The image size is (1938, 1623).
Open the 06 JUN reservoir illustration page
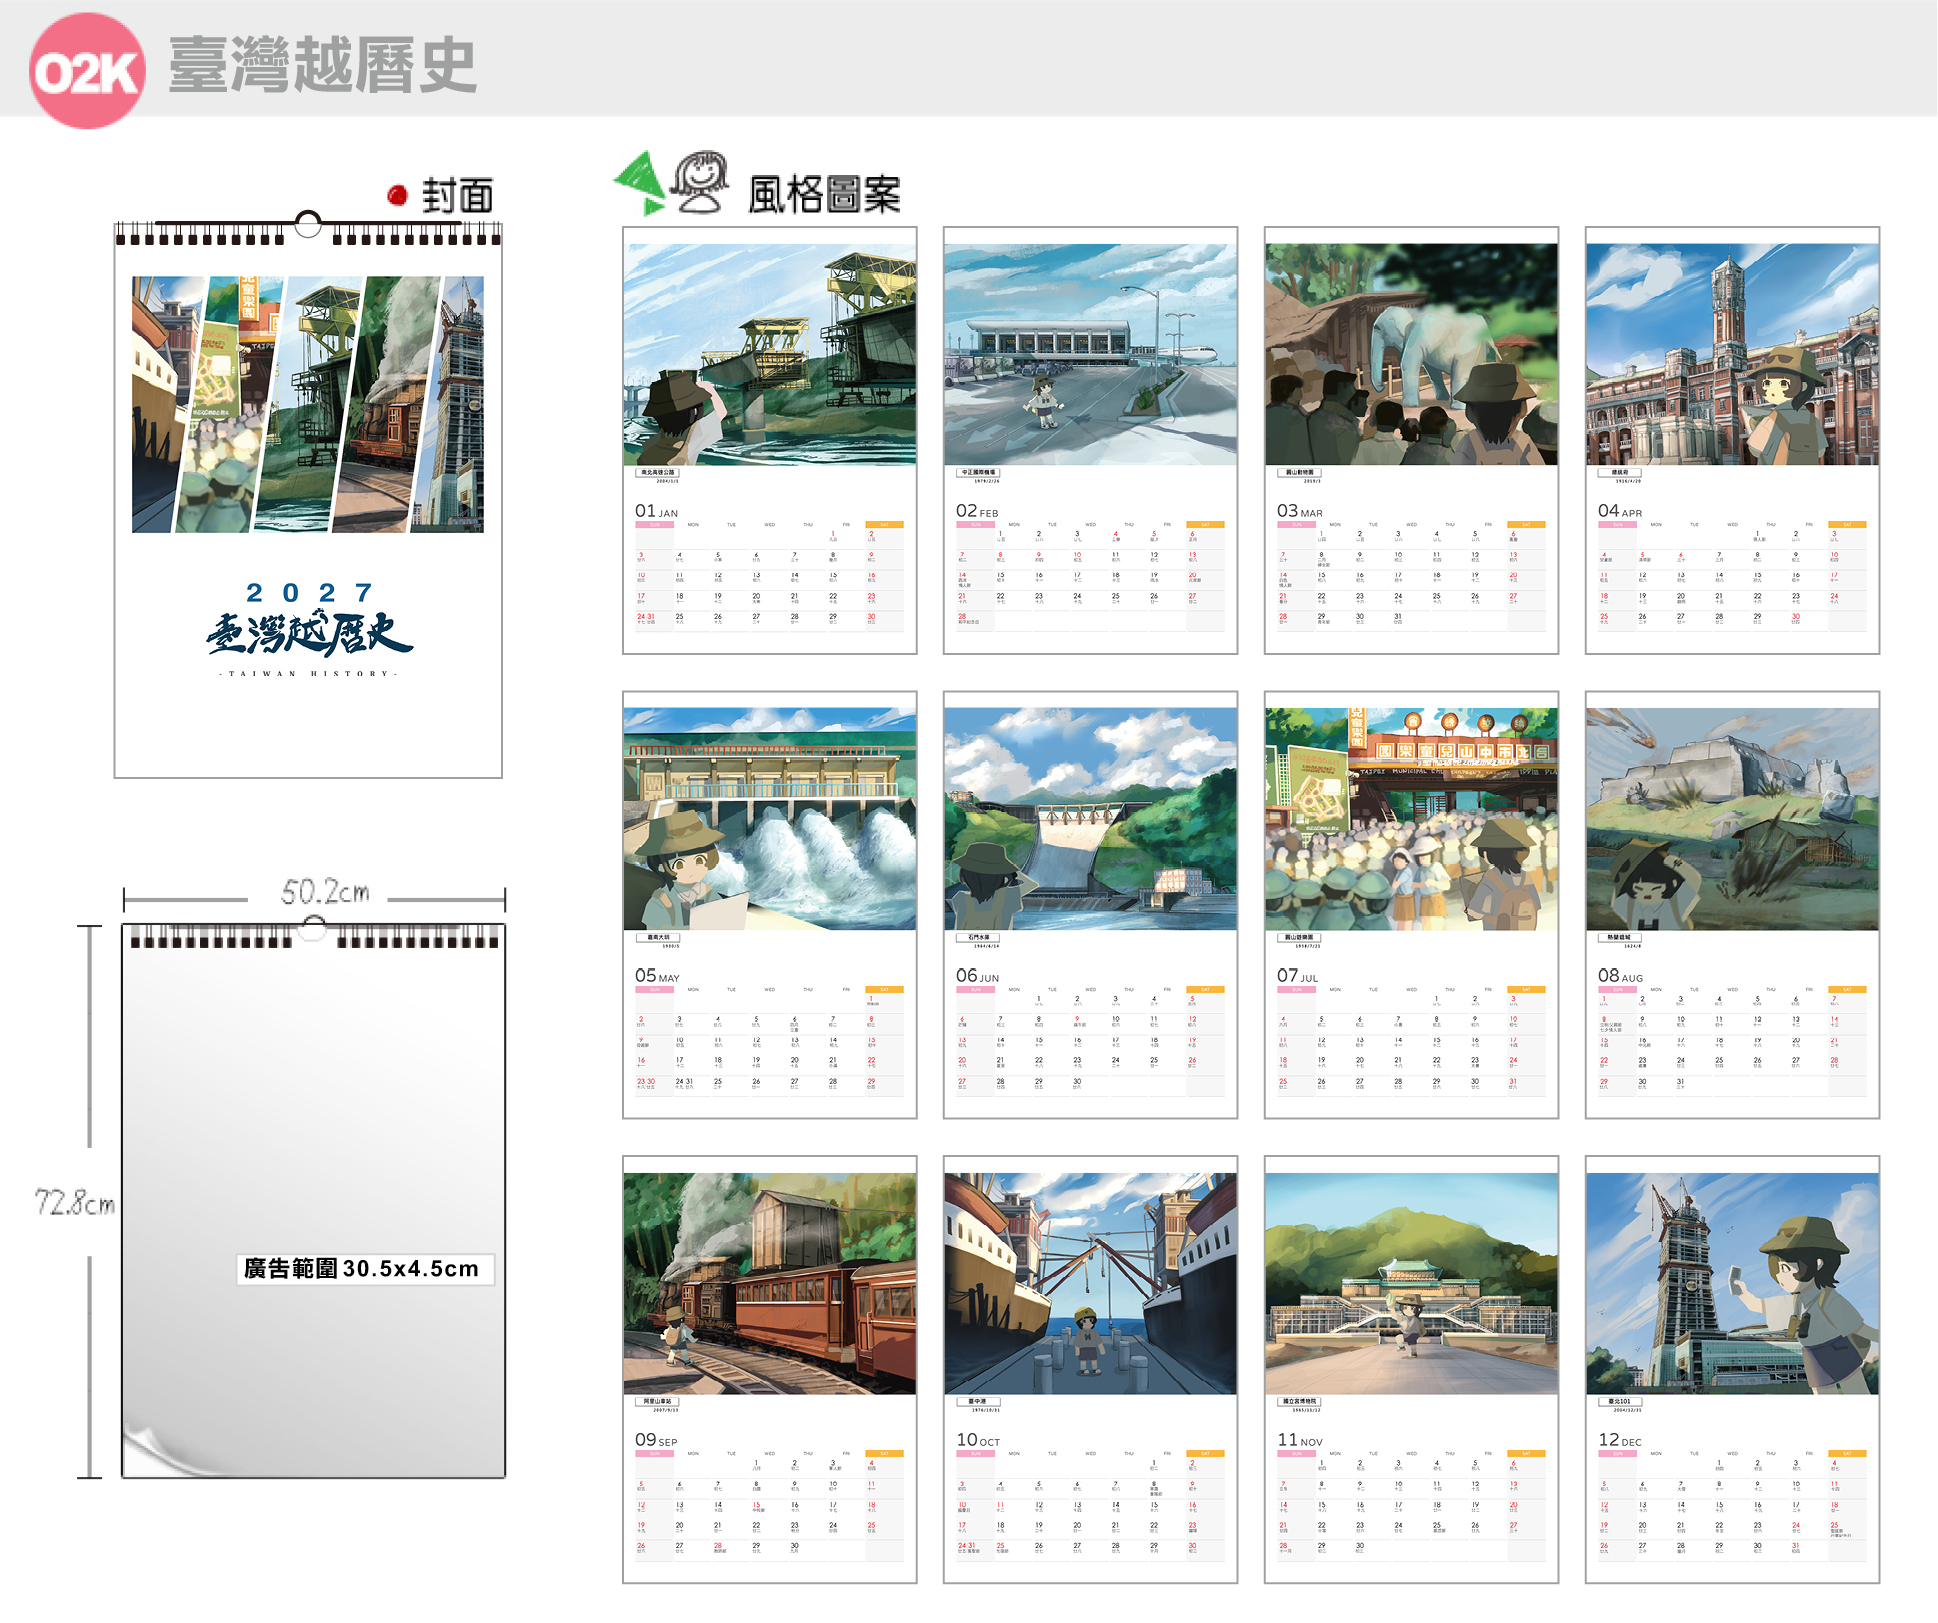(1091, 905)
